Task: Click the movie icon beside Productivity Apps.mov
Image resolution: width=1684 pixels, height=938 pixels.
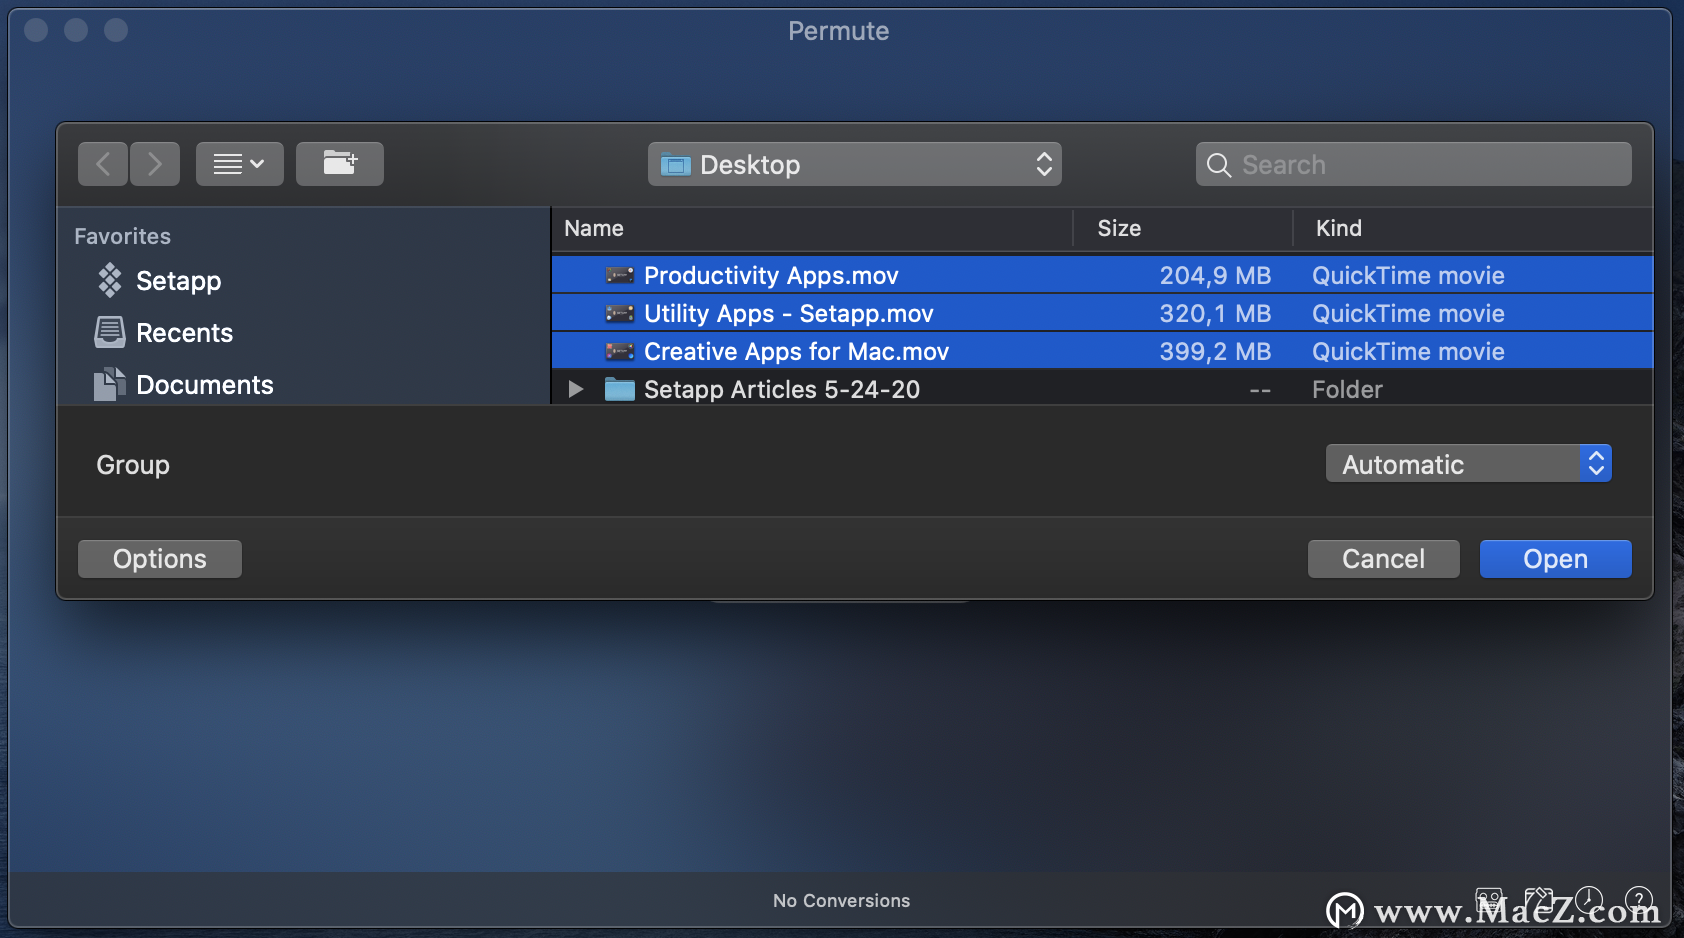Action: coord(620,275)
